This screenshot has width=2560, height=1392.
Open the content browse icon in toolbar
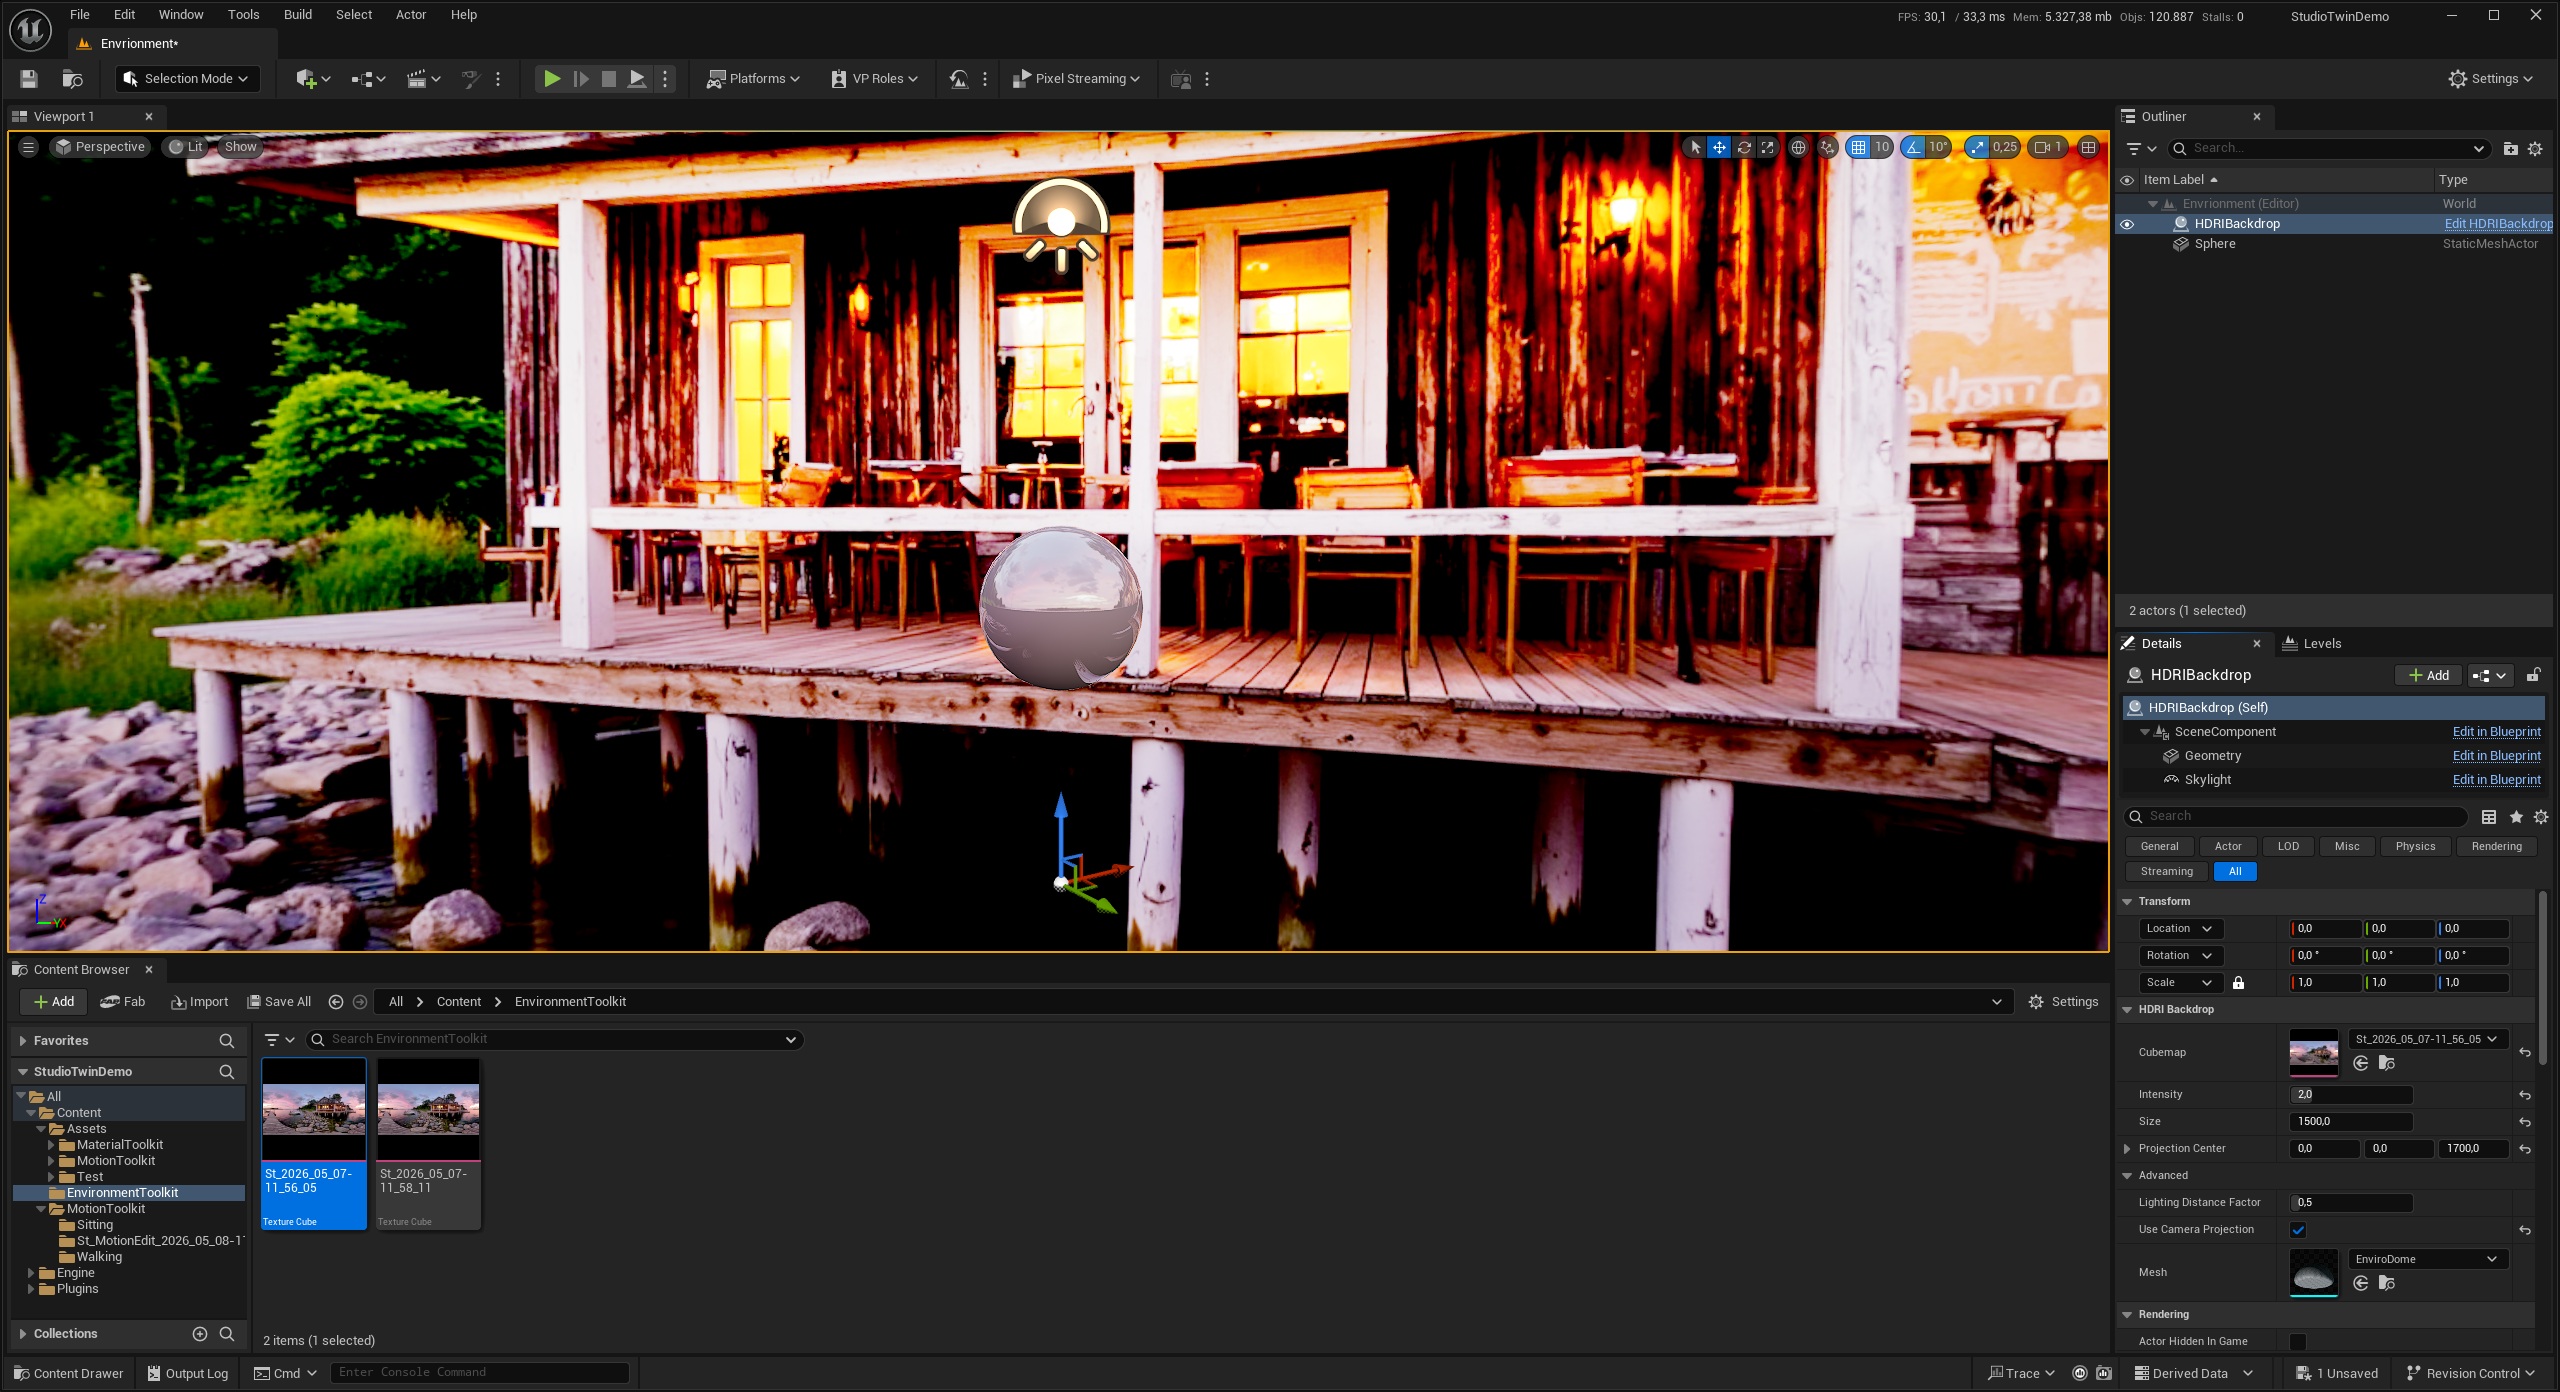tap(72, 79)
